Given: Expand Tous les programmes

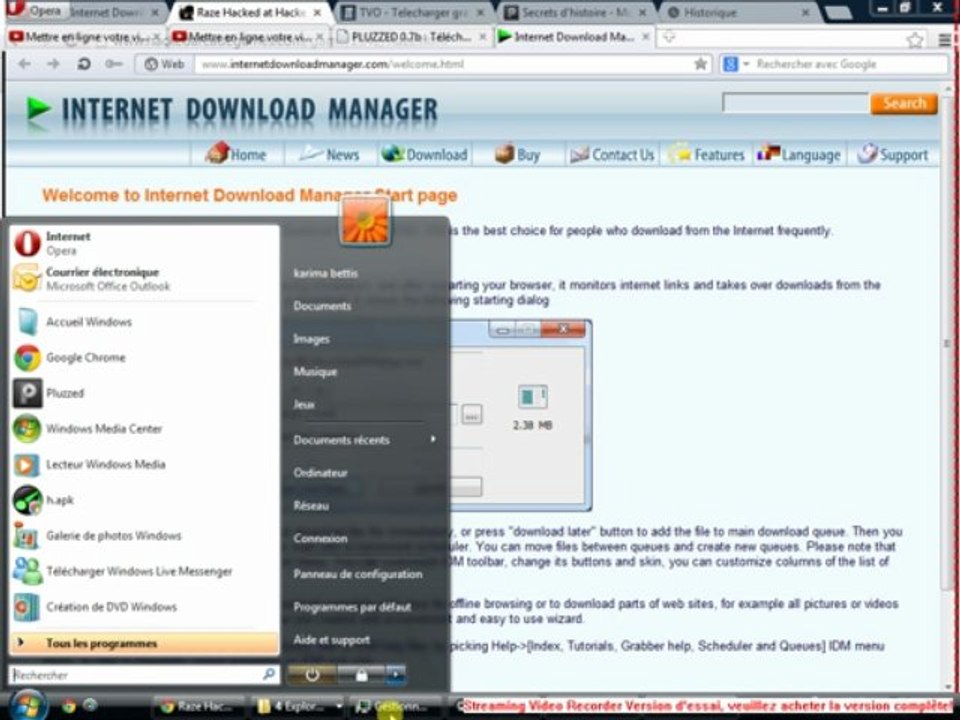Looking at the screenshot, I should coord(144,643).
